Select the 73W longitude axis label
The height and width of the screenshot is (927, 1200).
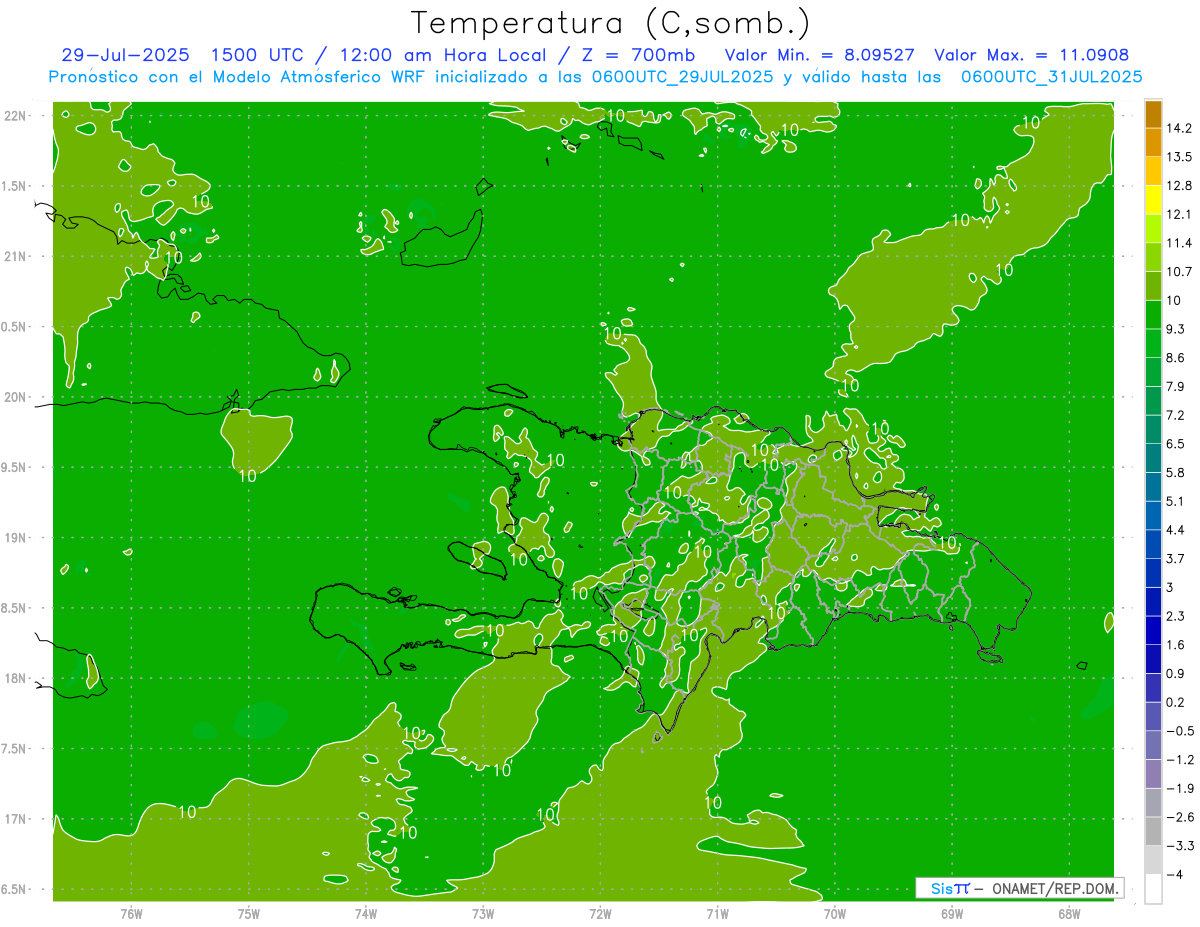483,913
